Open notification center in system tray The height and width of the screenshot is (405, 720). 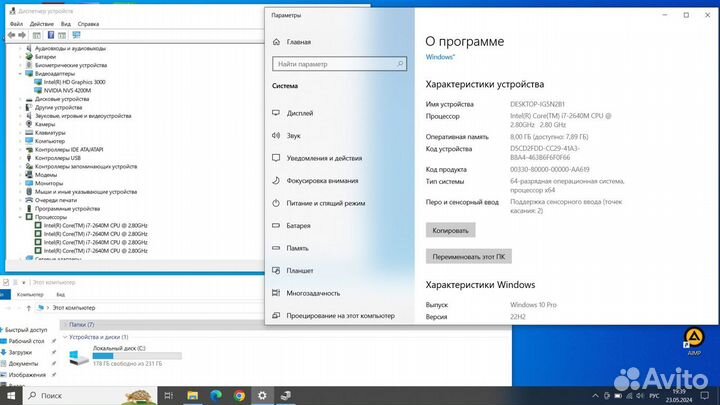click(x=704, y=395)
